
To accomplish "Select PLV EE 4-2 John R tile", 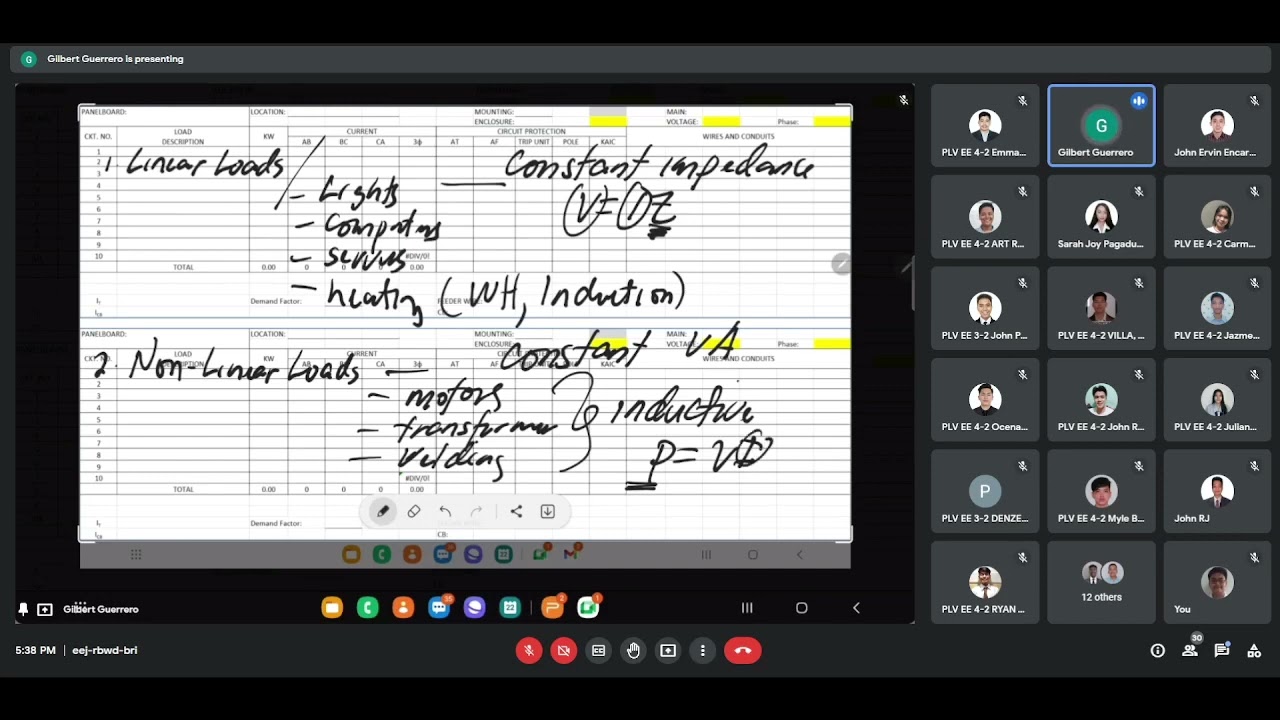I will tap(1101, 399).
